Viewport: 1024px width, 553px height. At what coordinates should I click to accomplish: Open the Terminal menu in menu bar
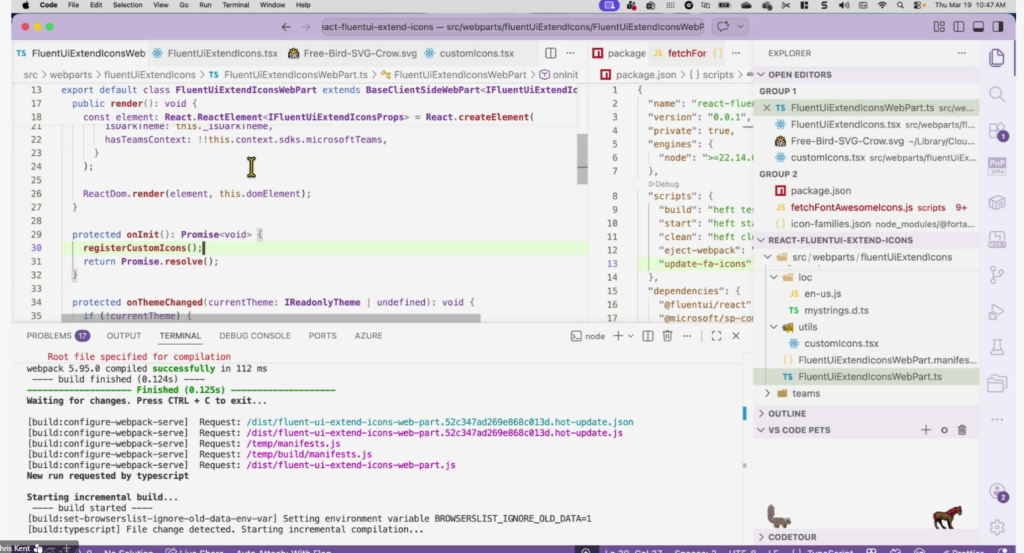tap(237, 5)
